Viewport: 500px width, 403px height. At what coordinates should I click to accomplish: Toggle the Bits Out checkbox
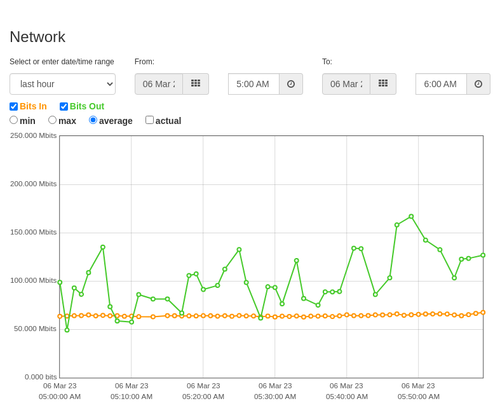(64, 106)
